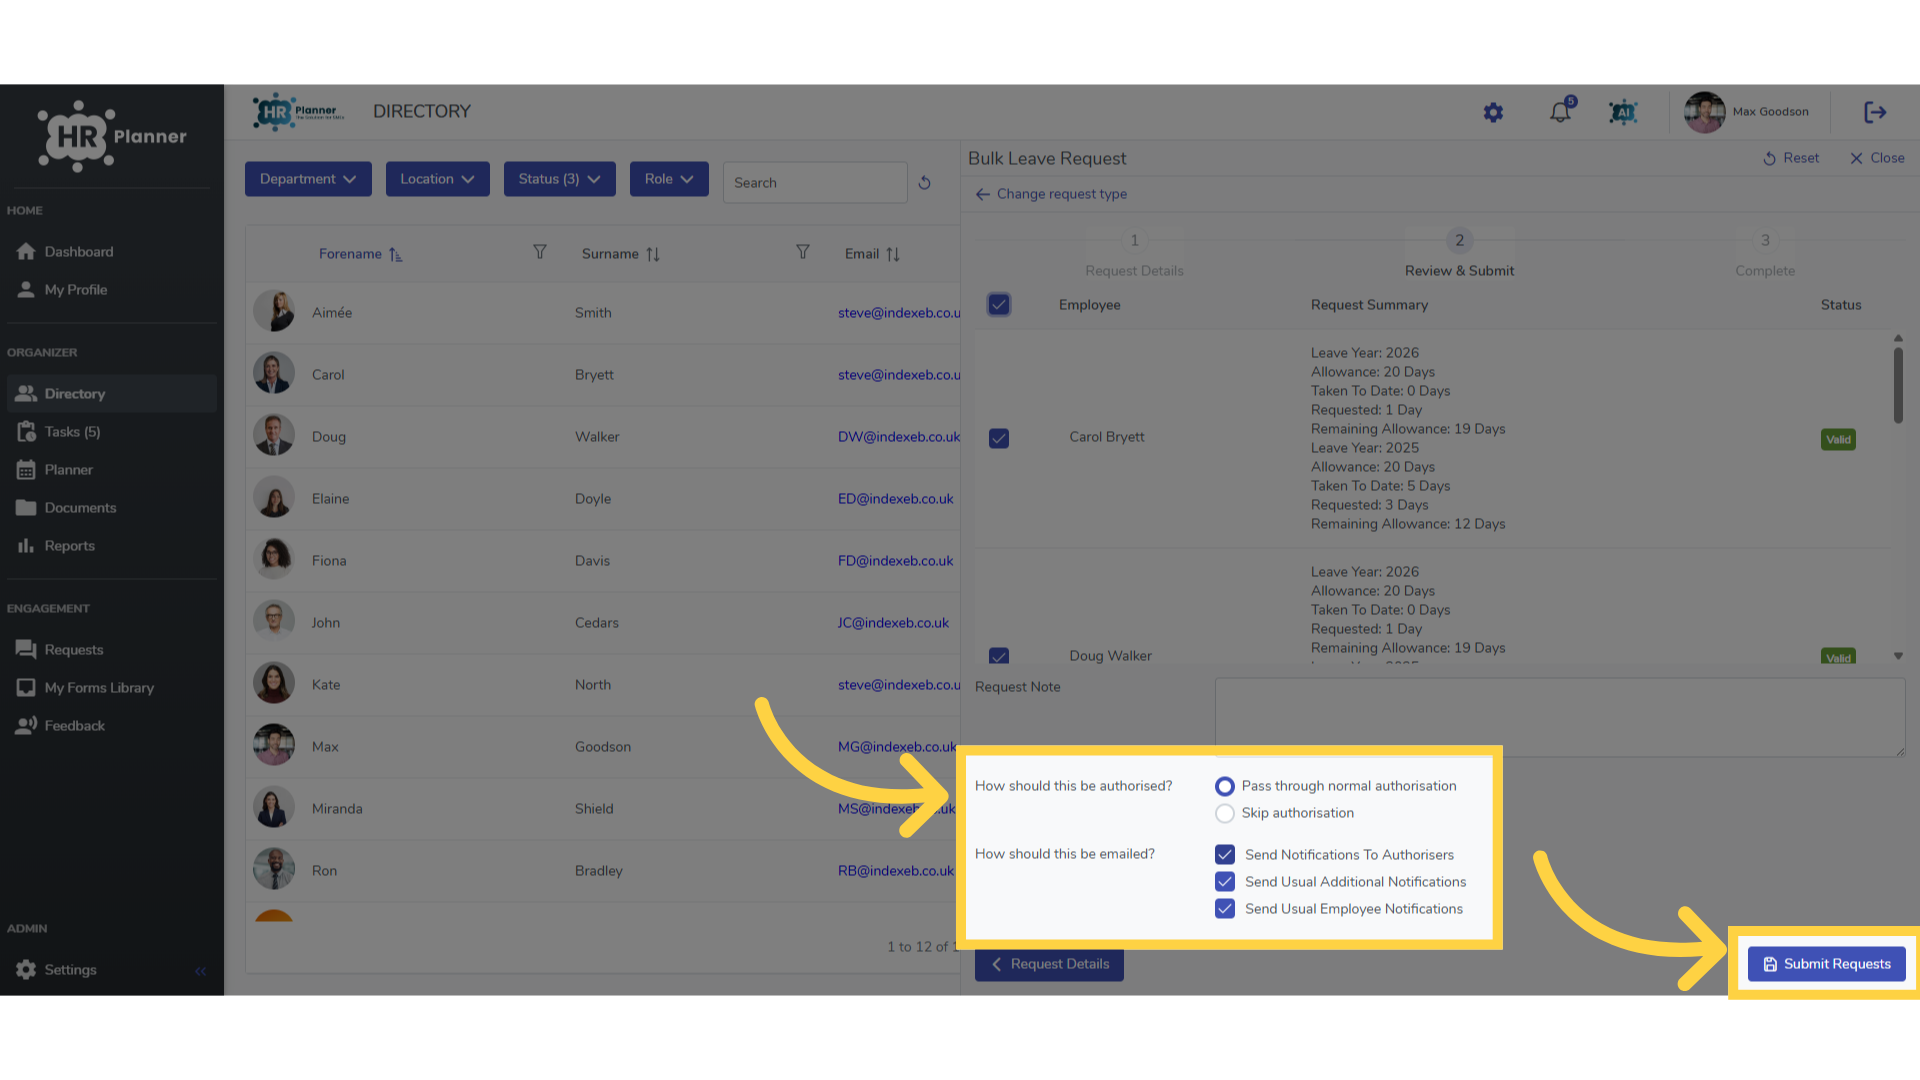Click the directory Search field
Image resolution: width=1920 pixels, height=1080 pixels.
click(815, 183)
